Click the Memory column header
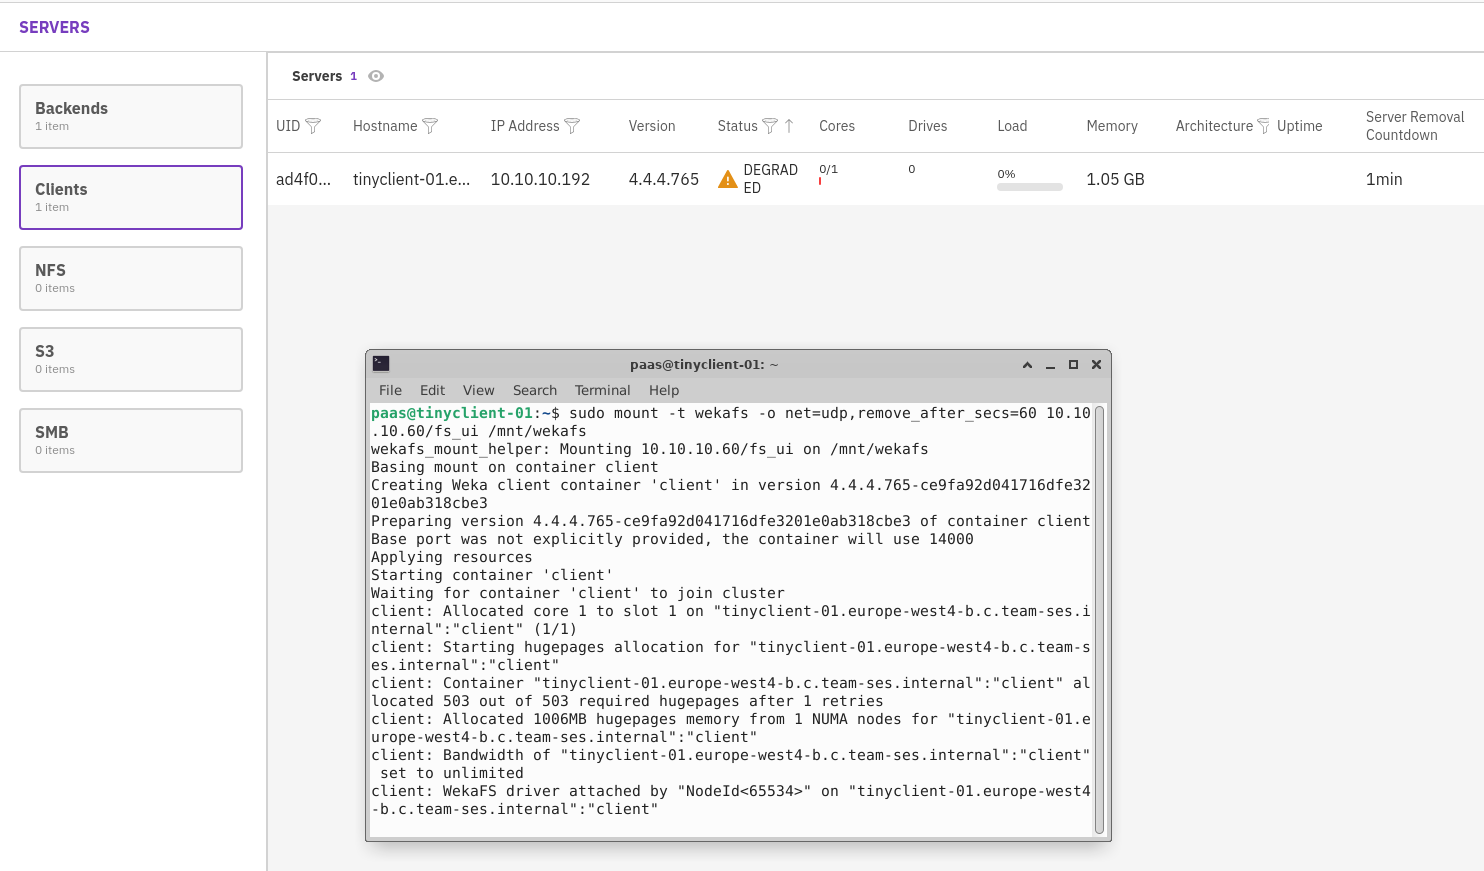1484x871 pixels. pyautogui.click(x=1112, y=126)
